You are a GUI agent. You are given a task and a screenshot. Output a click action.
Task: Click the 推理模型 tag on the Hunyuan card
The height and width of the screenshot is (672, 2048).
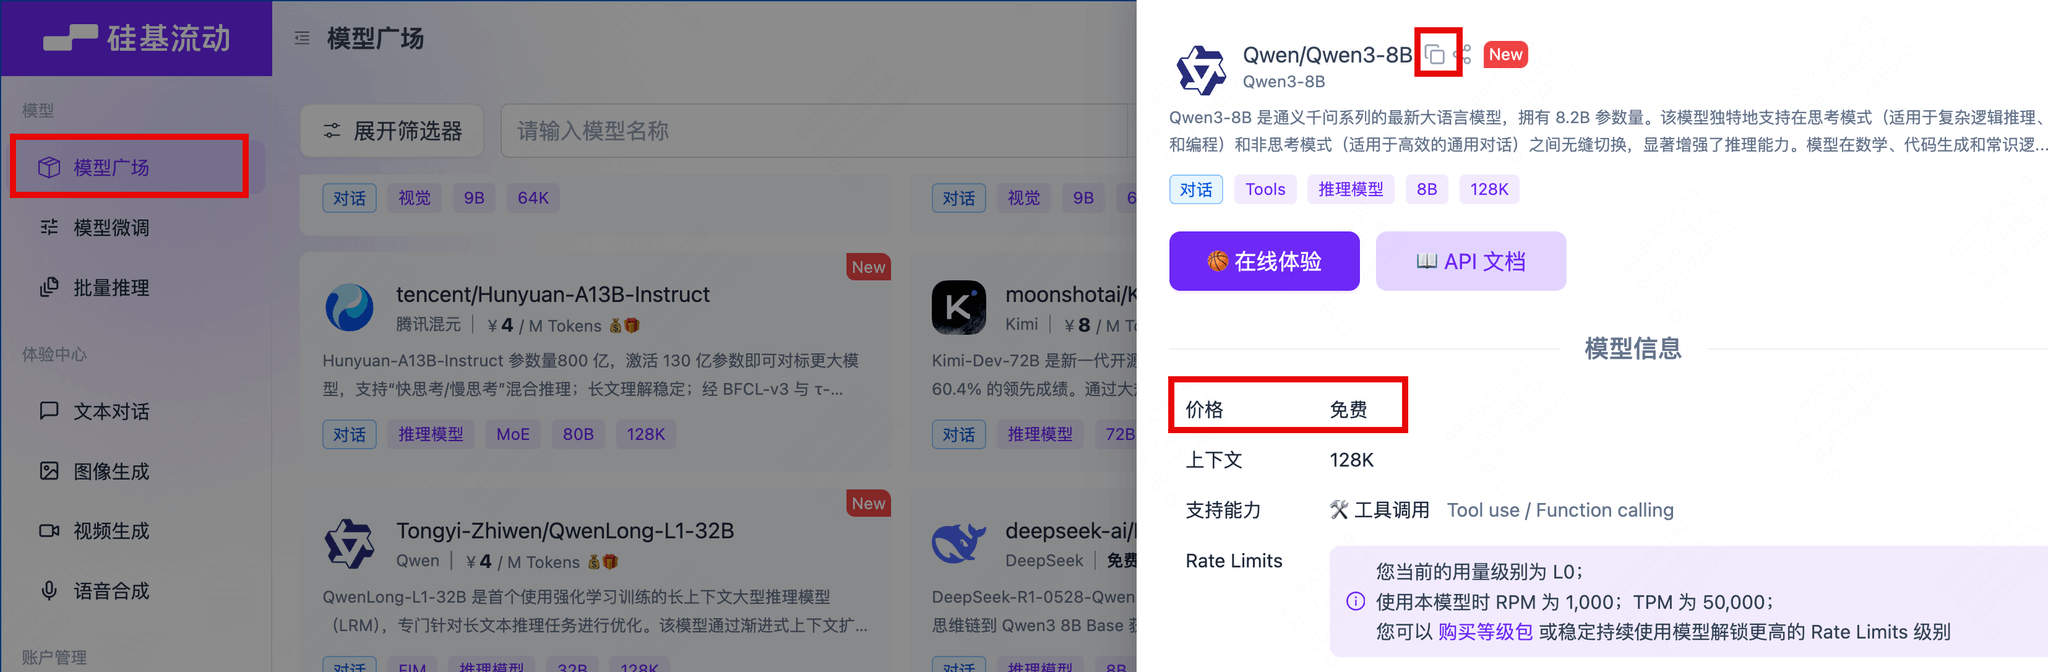tap(431, 434)
